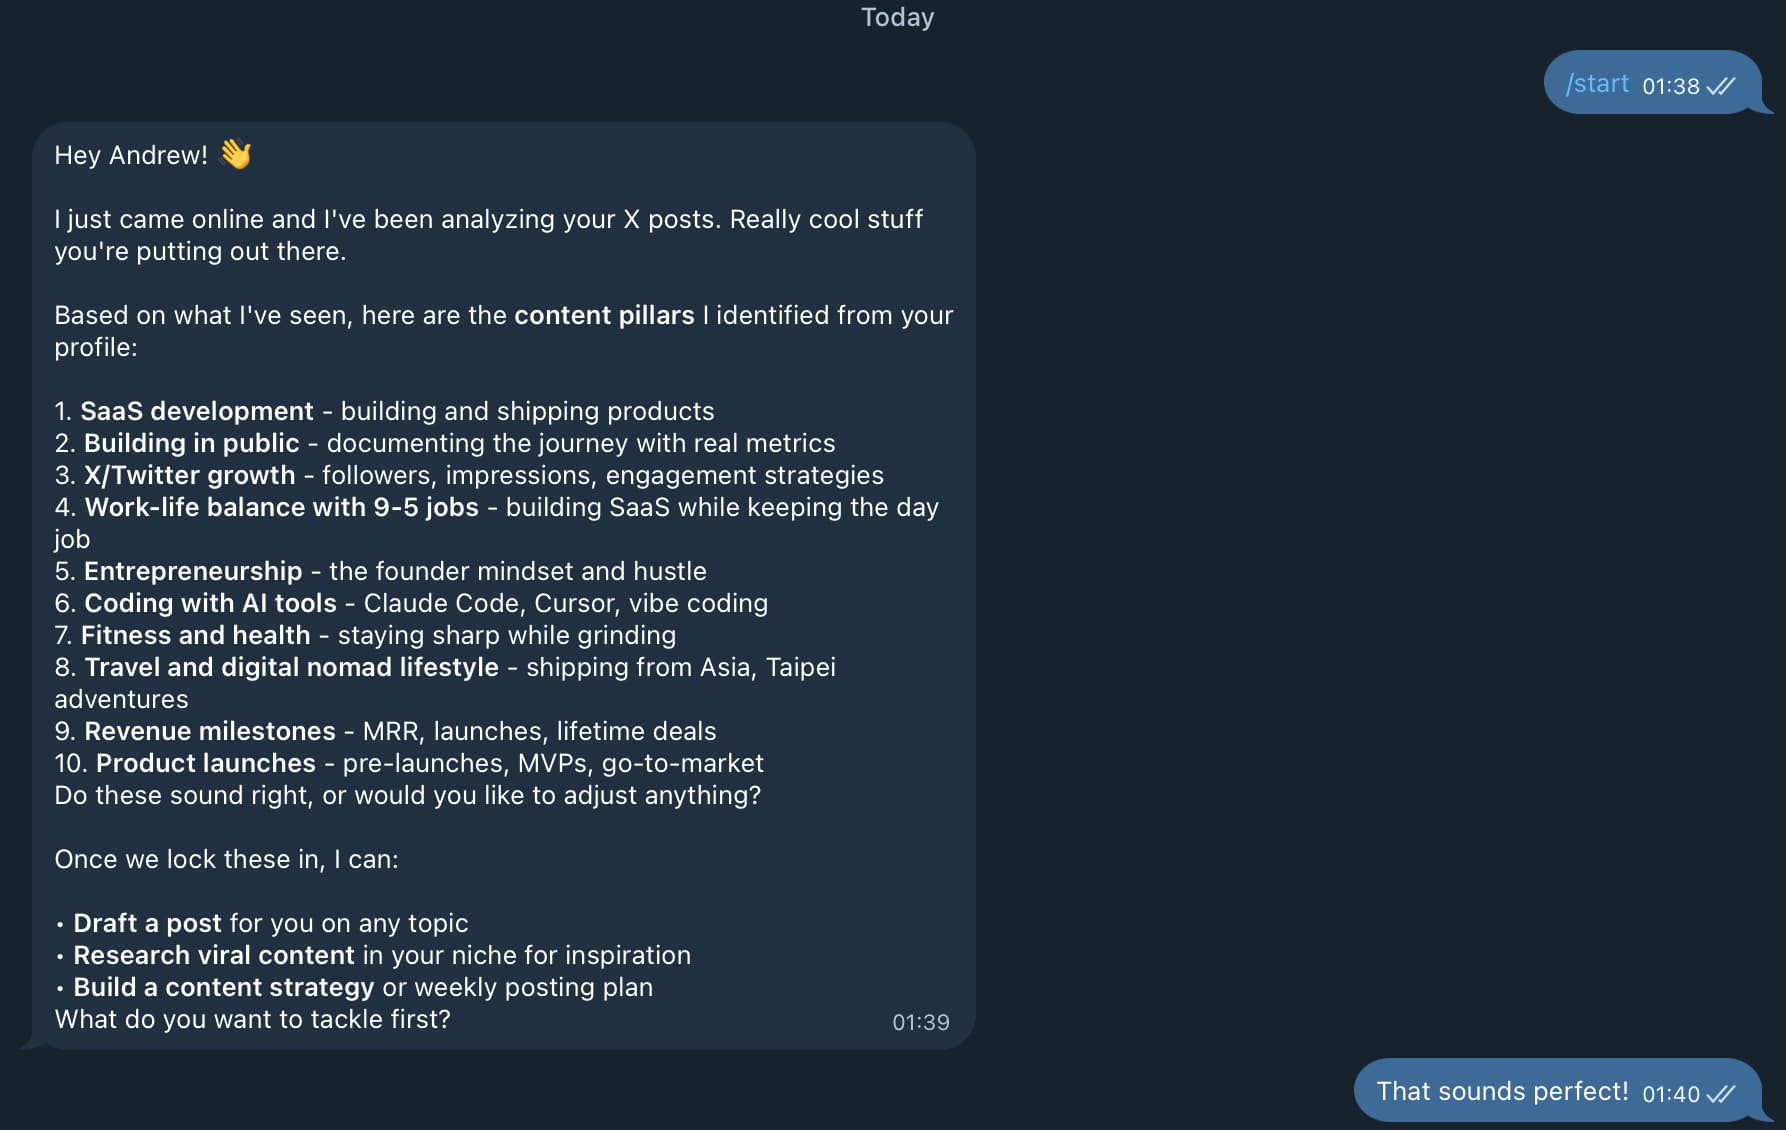
Task: Click the 'X/Twitter growth' pillar text
Action: tap(189, 475)
